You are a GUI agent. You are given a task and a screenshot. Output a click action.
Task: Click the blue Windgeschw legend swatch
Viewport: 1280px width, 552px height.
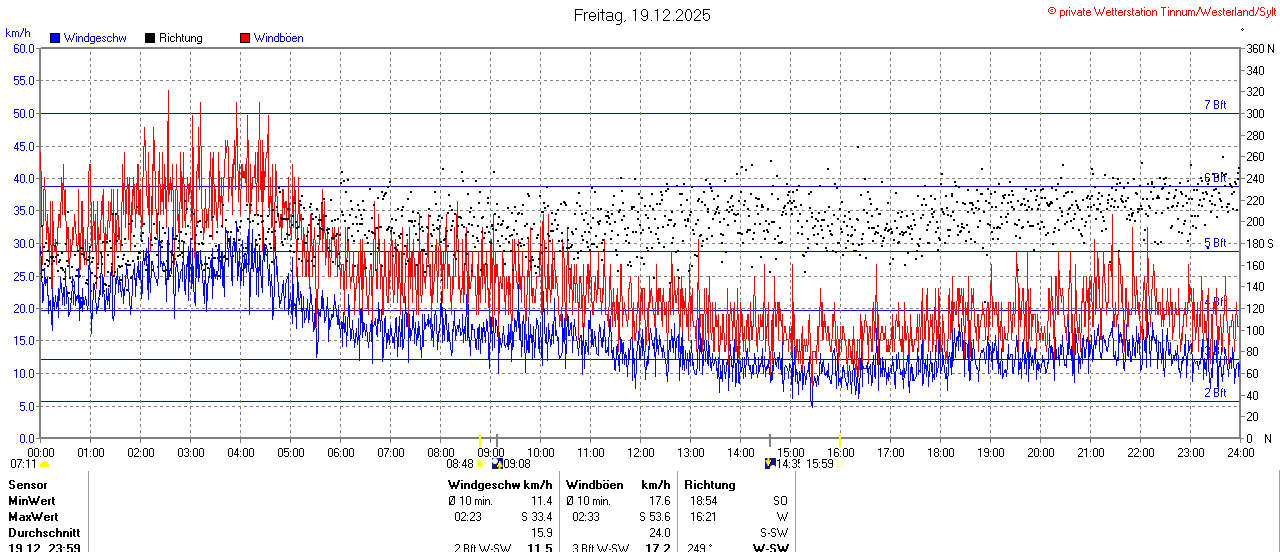coord(55,38)
